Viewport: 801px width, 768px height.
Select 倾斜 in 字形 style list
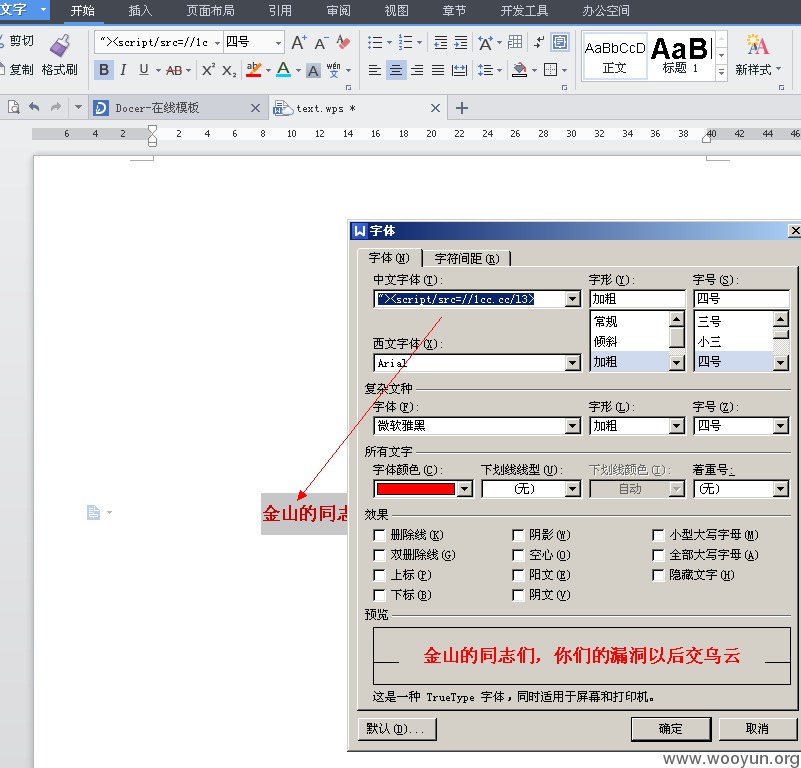point(629,341)
